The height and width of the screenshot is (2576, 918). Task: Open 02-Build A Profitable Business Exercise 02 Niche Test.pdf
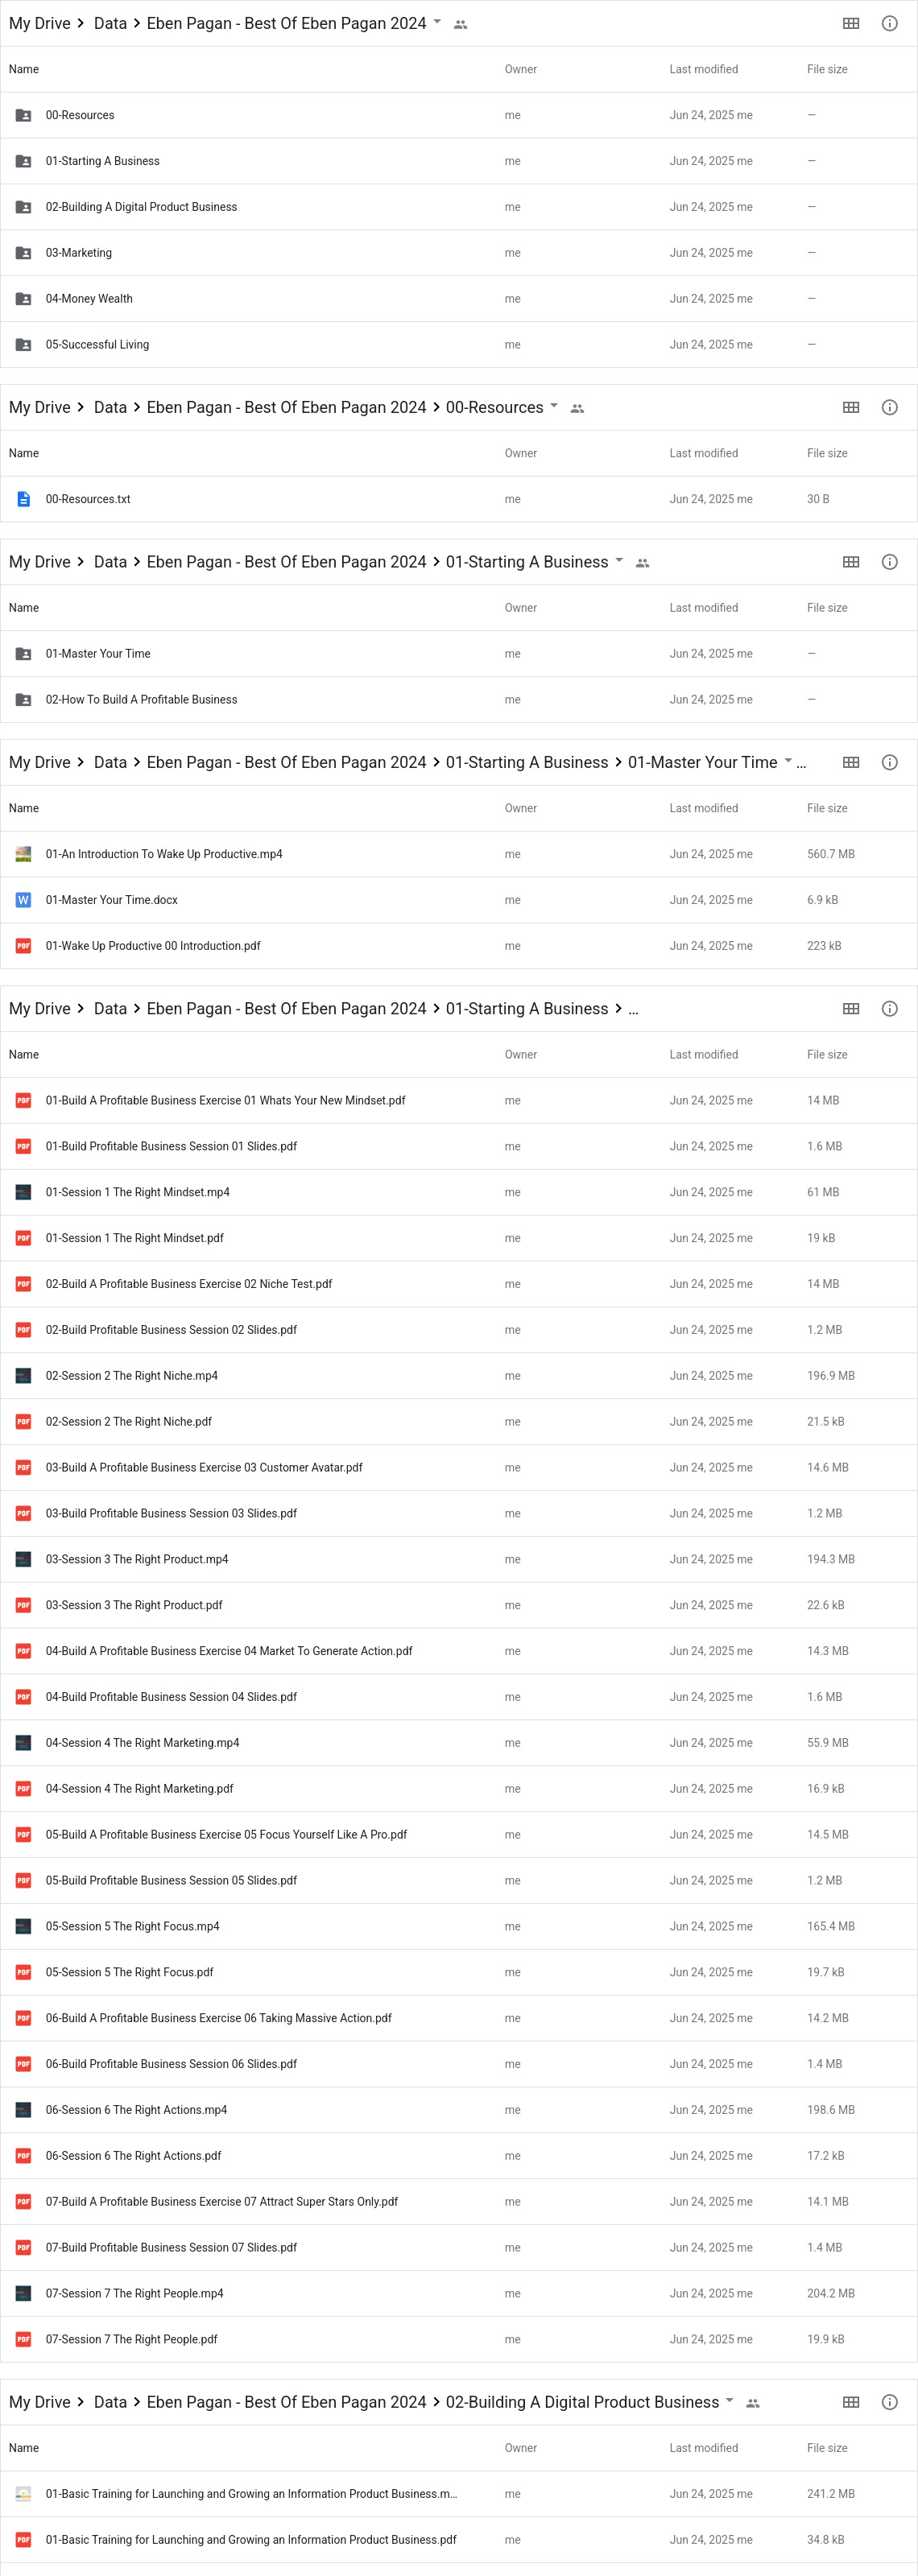point(189,1284)
